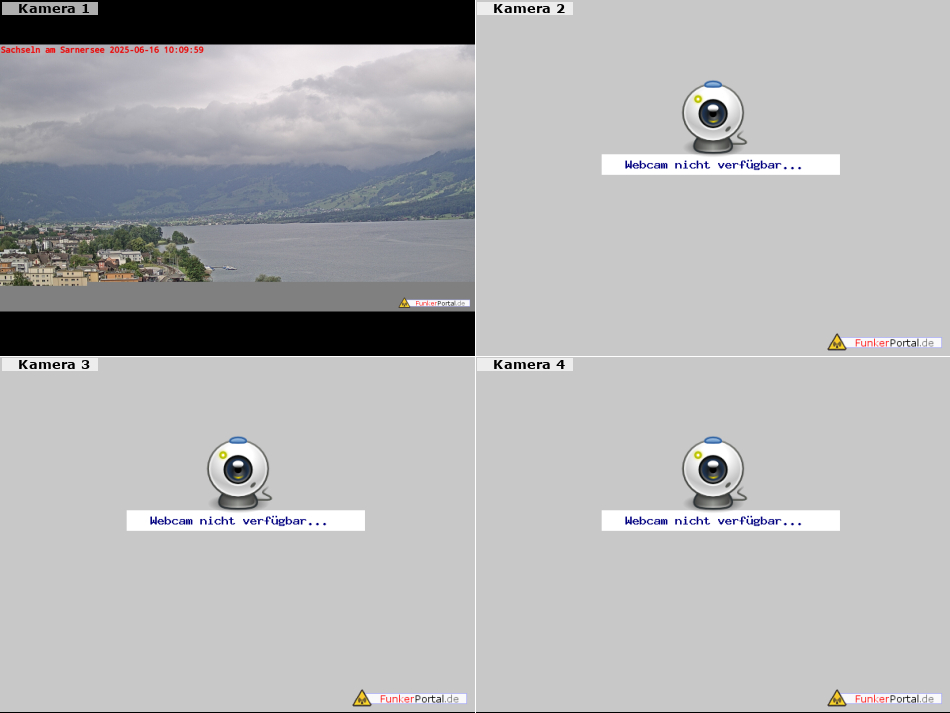Select the Kamera 1 label
Screen dimensions: 950x713
(x=50, y=8)
